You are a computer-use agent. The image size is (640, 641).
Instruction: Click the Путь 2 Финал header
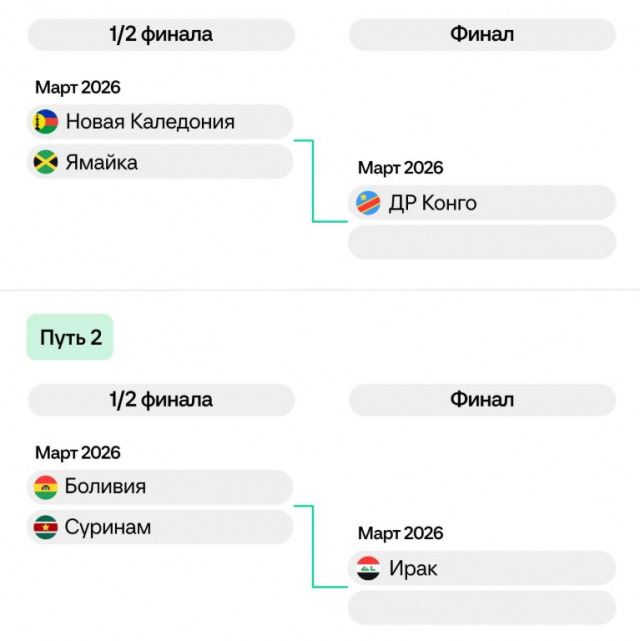(x=482, y=400)
